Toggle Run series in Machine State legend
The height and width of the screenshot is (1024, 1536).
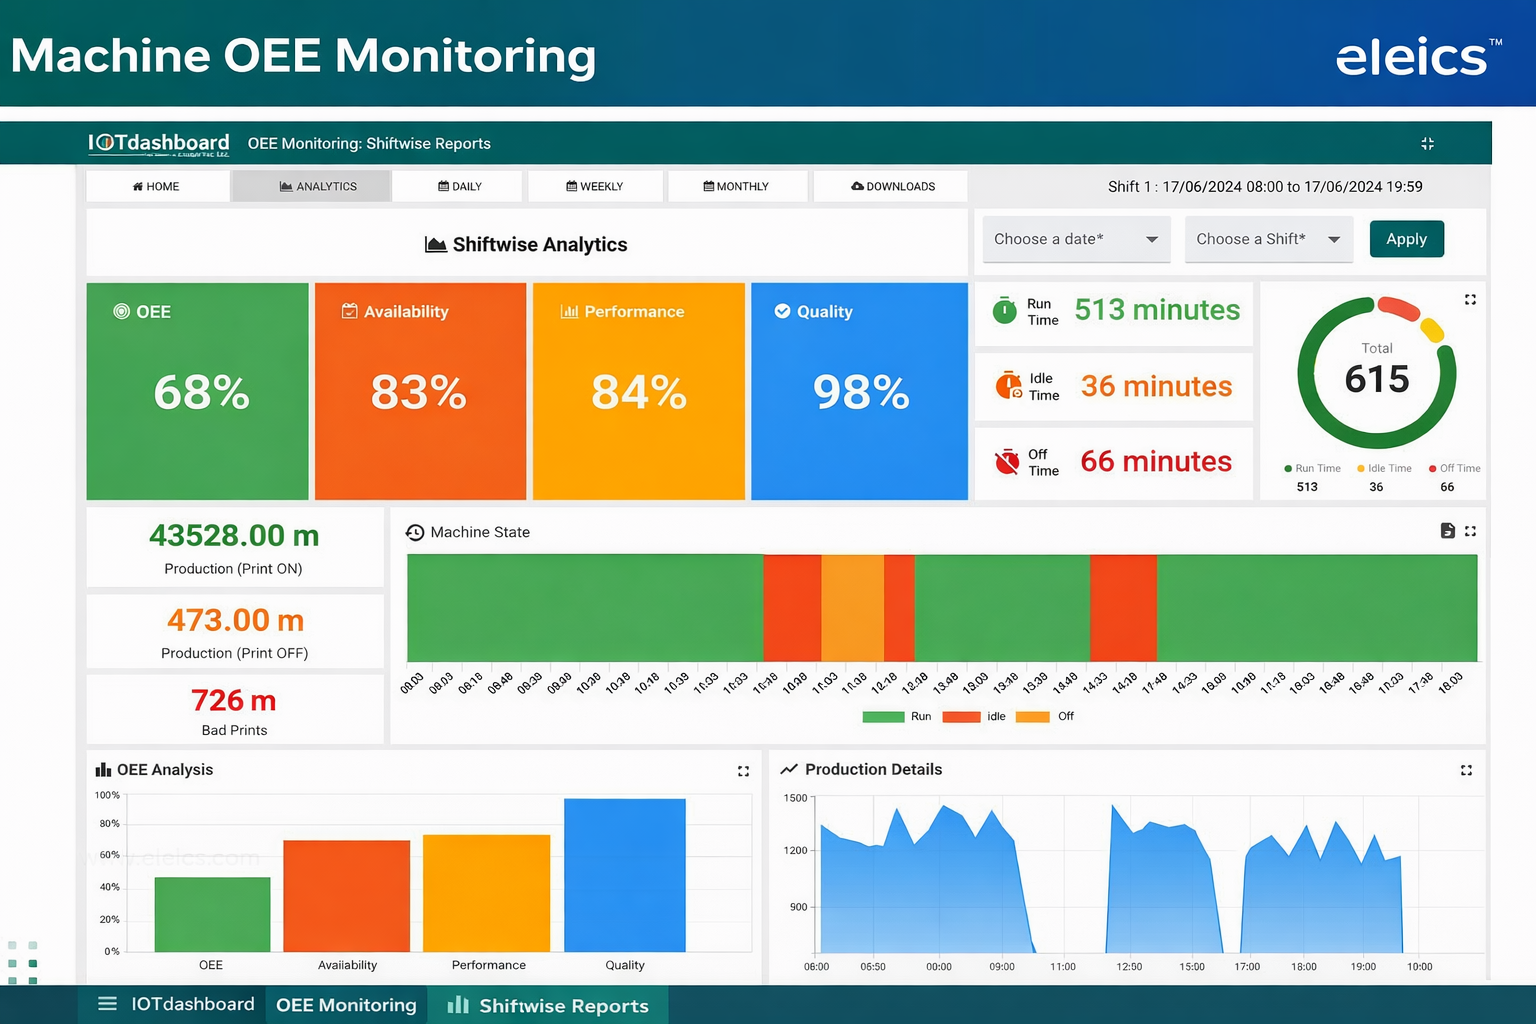pyautogui.click(x=897, y=717)
